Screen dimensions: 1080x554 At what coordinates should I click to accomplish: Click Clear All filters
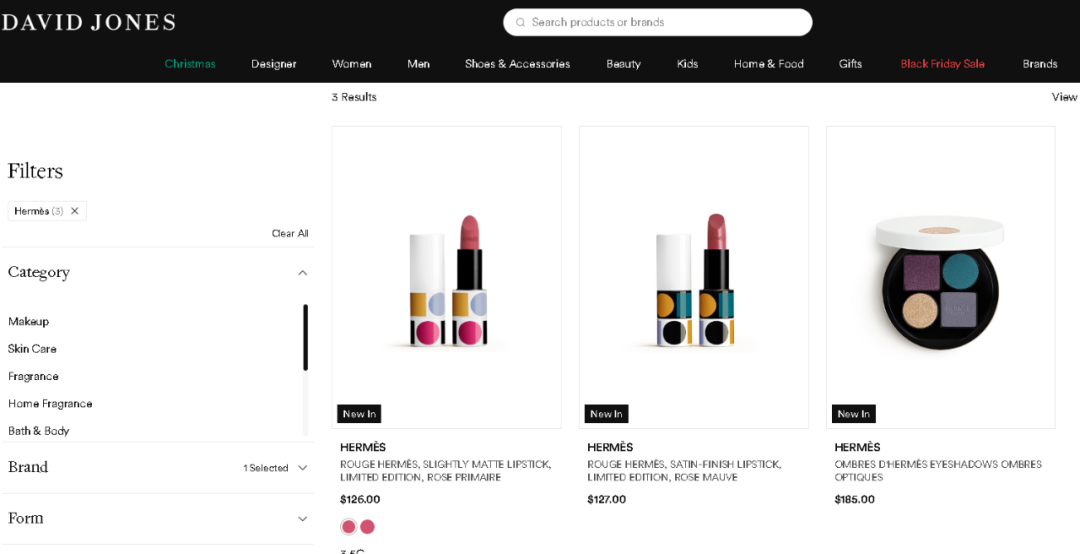(290, 234)
